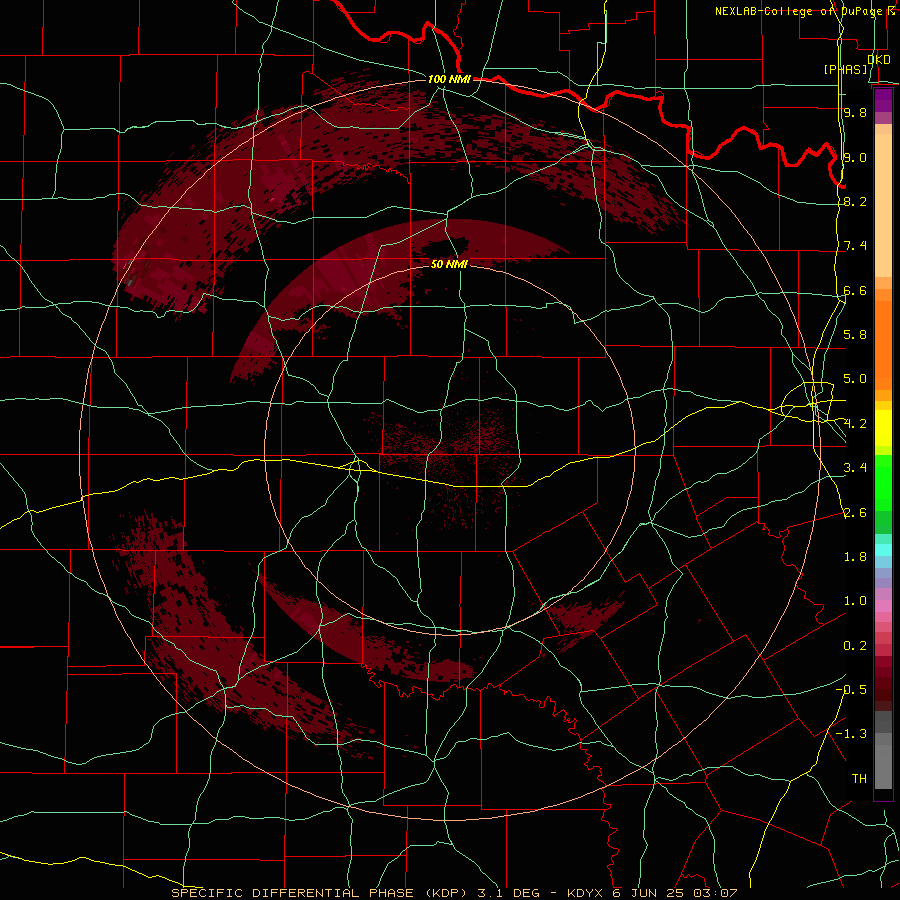Viewport: 900px width, 900px height.
Task: Select the 6.6 legend value
Action: (855, 291)
